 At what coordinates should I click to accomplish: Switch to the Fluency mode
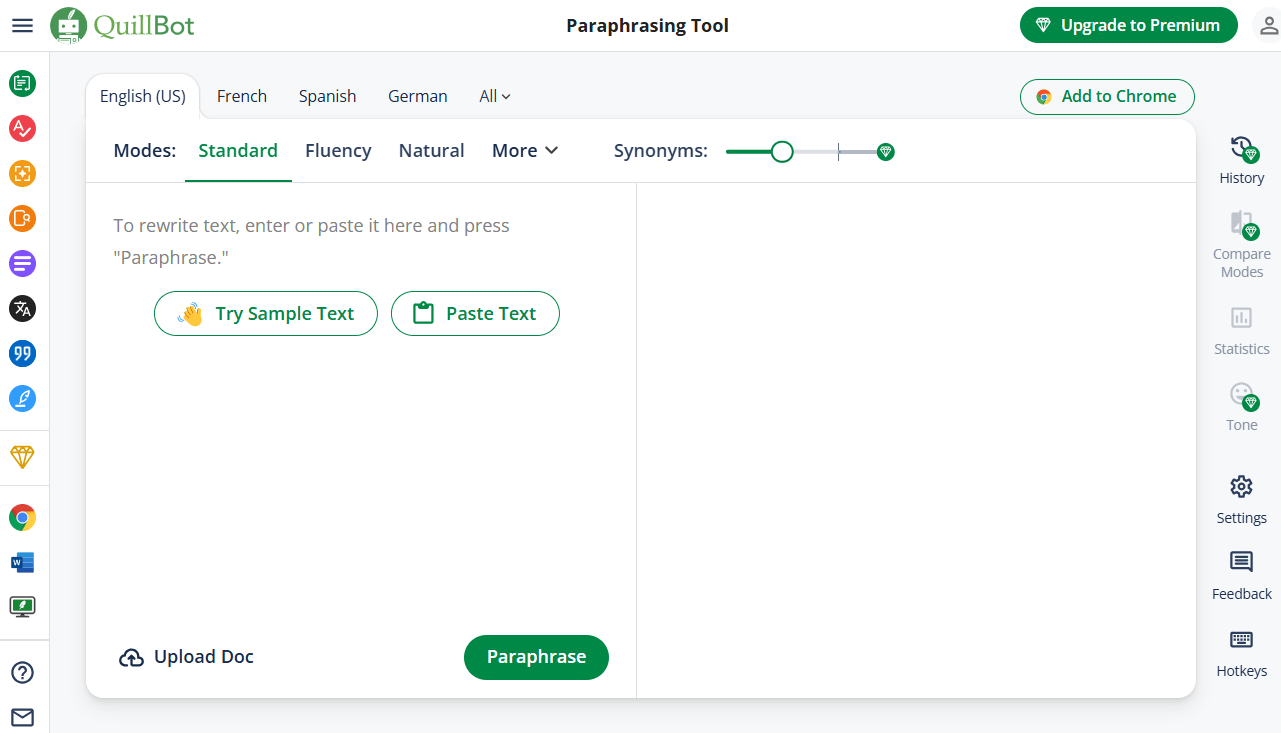tap(338, 151)
